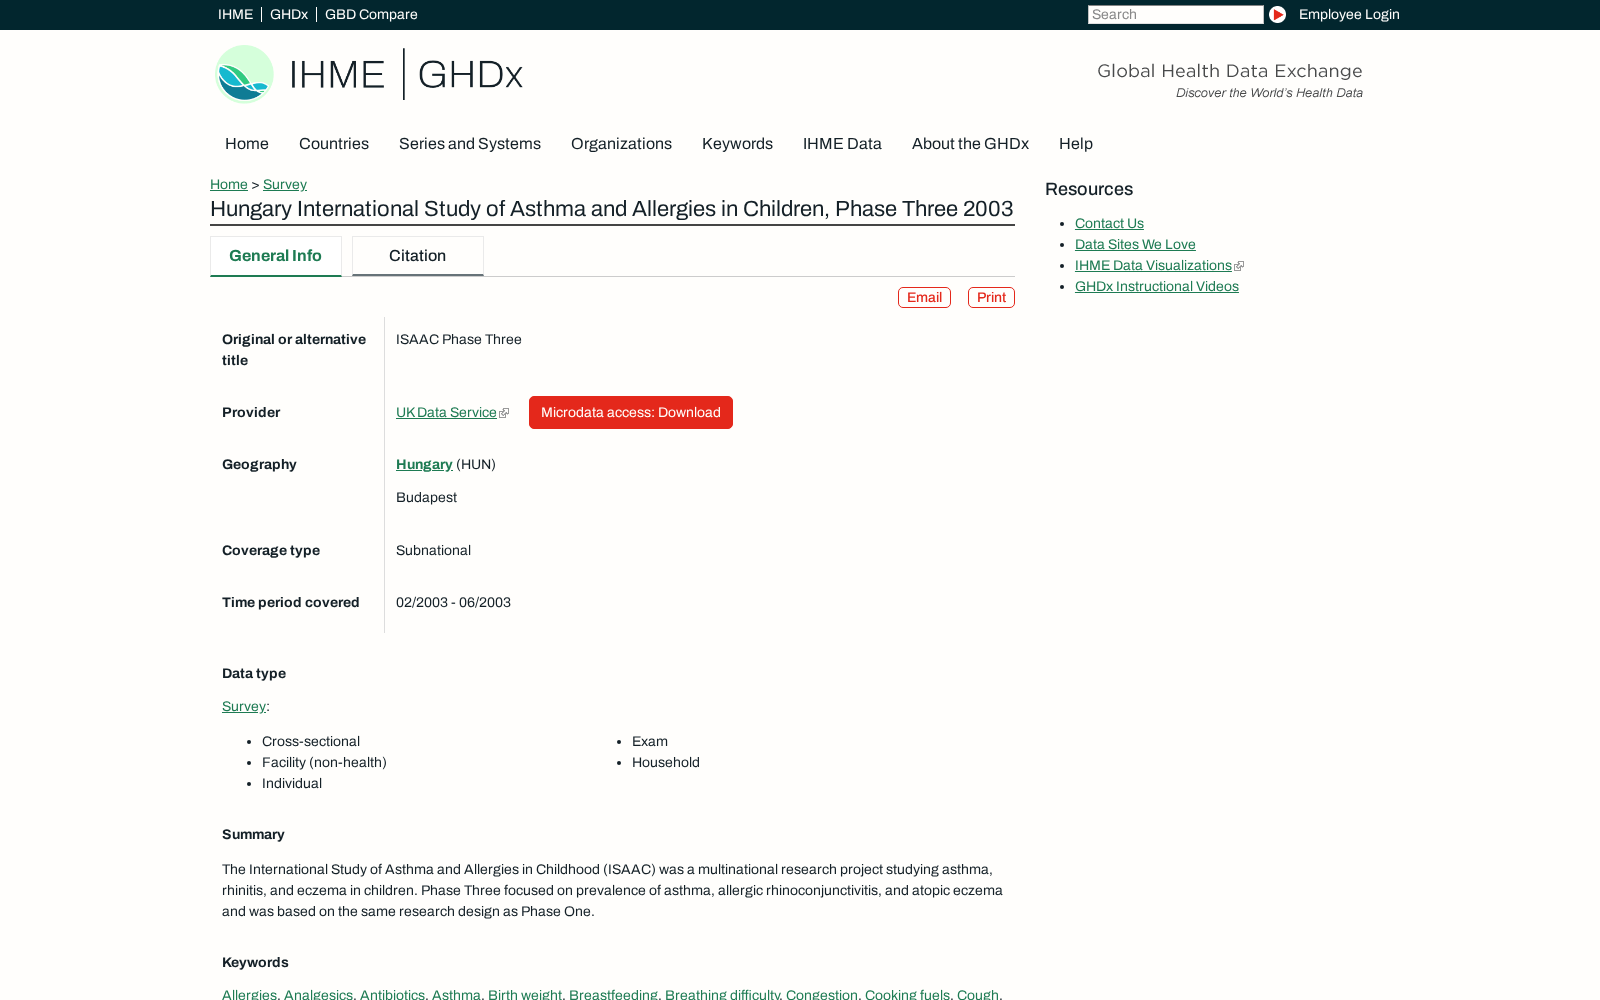This screenshot has width=1600, height=1000.
Task: Click the page title about Hungary ISAAC study
Action: pos(612,209)
